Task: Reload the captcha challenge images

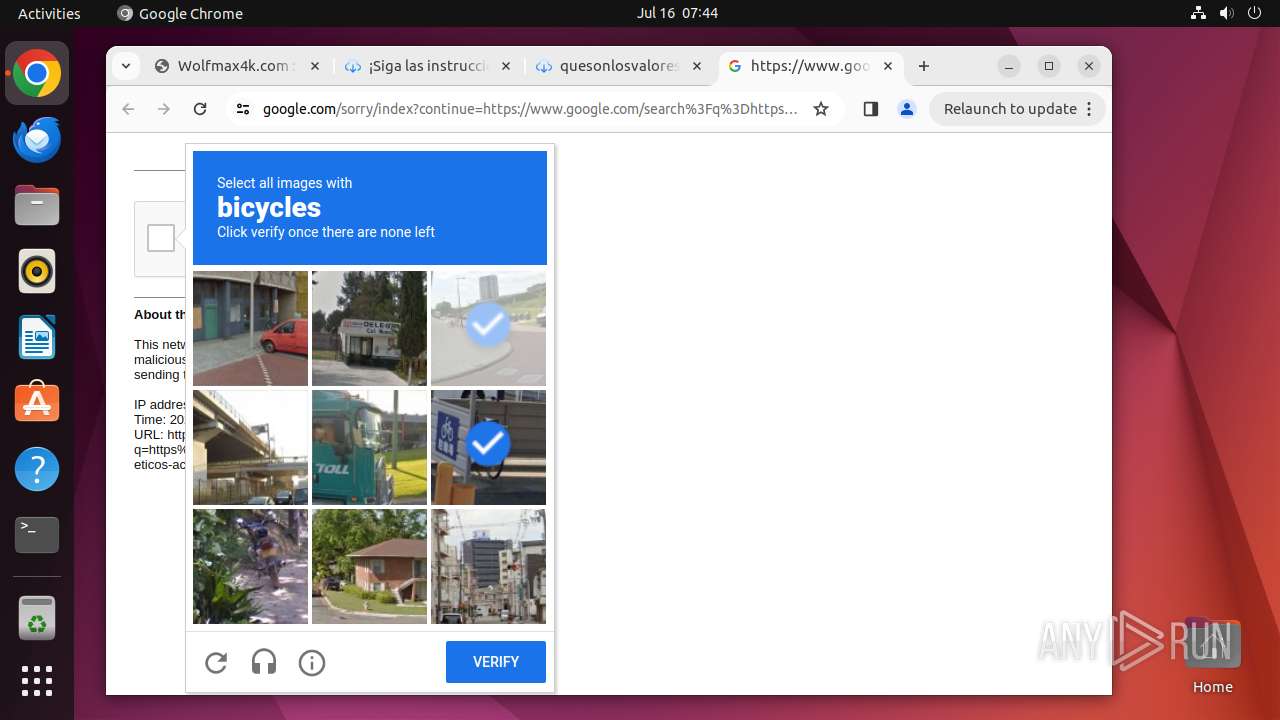Action: [x=216, y=662]
